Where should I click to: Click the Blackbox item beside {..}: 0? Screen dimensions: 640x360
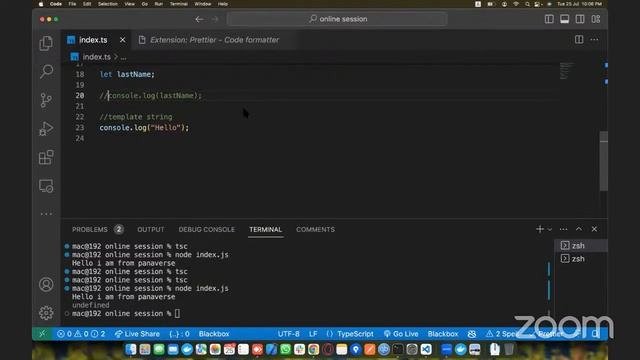[214, 334]
